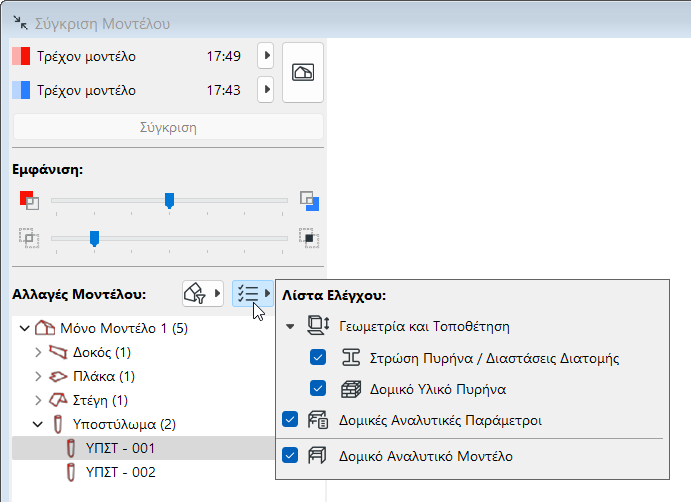
Task: Click the Γεωμετρία και Τοποθέτηση label
Action: tap(424, 327)
